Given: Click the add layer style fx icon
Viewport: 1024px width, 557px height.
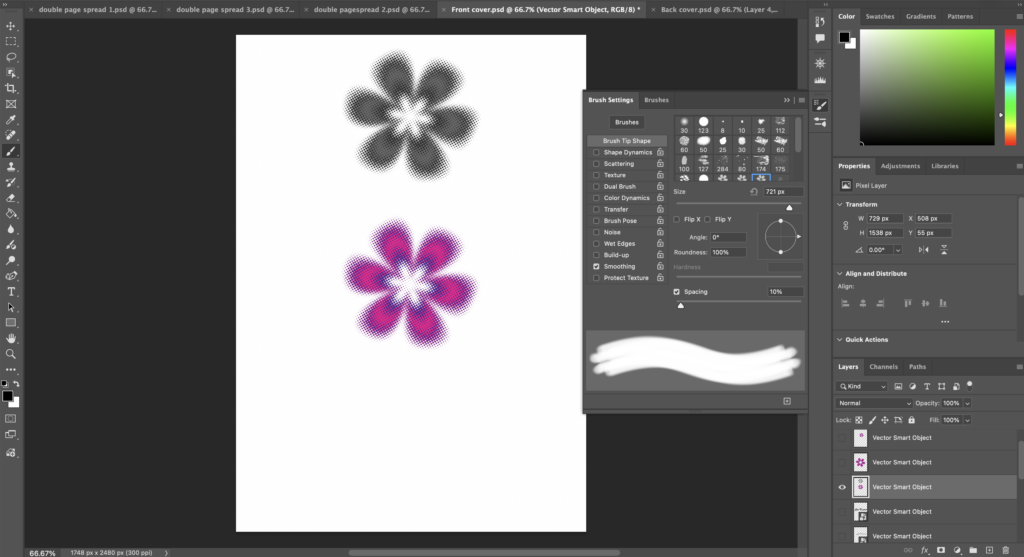Looking at the screenshot, I should click(925, 550).
